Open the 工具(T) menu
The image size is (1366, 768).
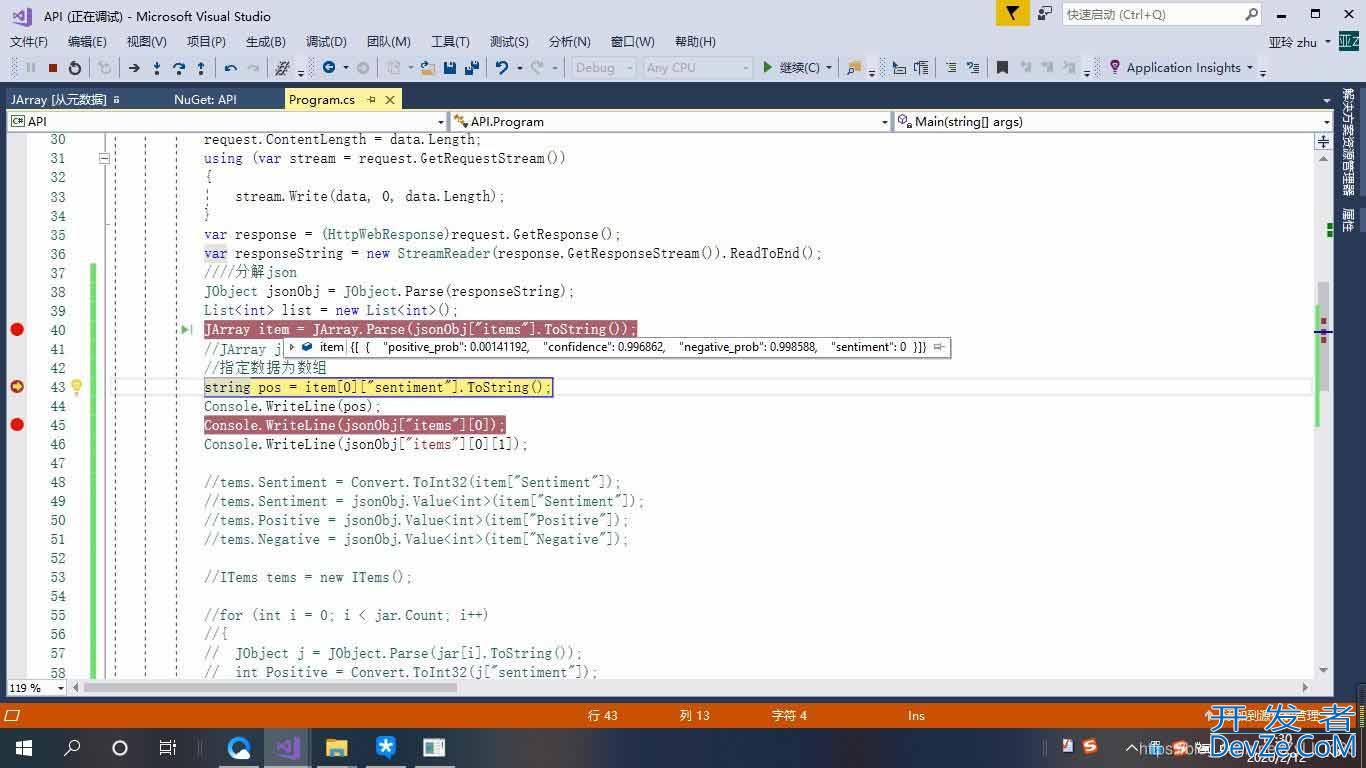pyautogui.click(x=450, y=42)
